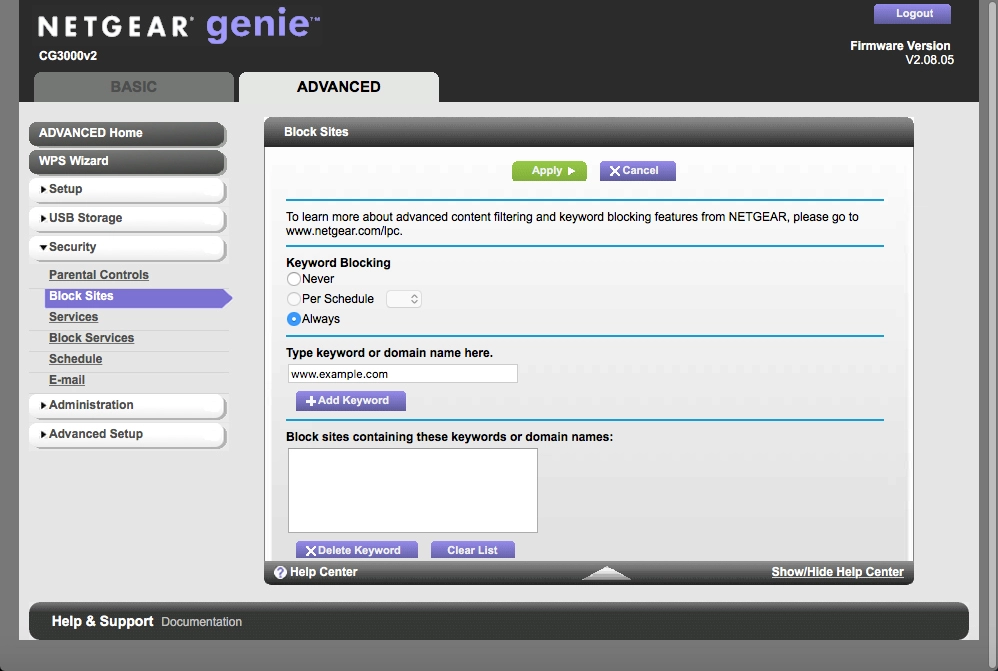The width and height of the screenshot is (998, 671).
Task: Collapse the Security section
Action: point(126,247)
